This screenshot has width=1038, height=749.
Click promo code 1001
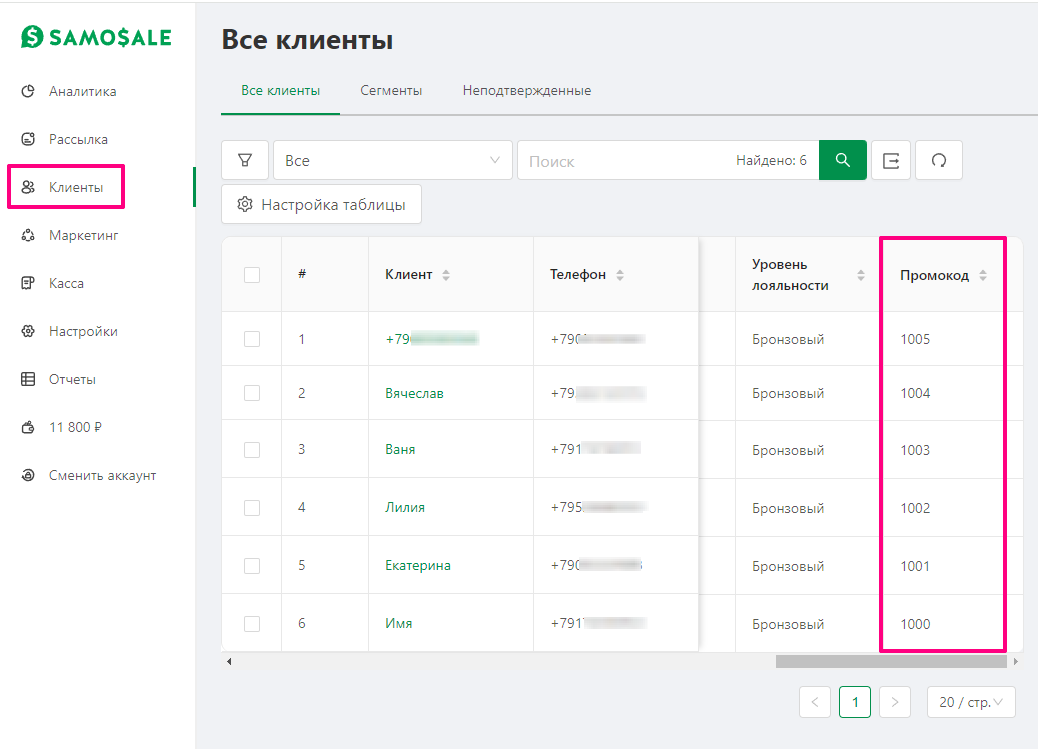point(915,566)
